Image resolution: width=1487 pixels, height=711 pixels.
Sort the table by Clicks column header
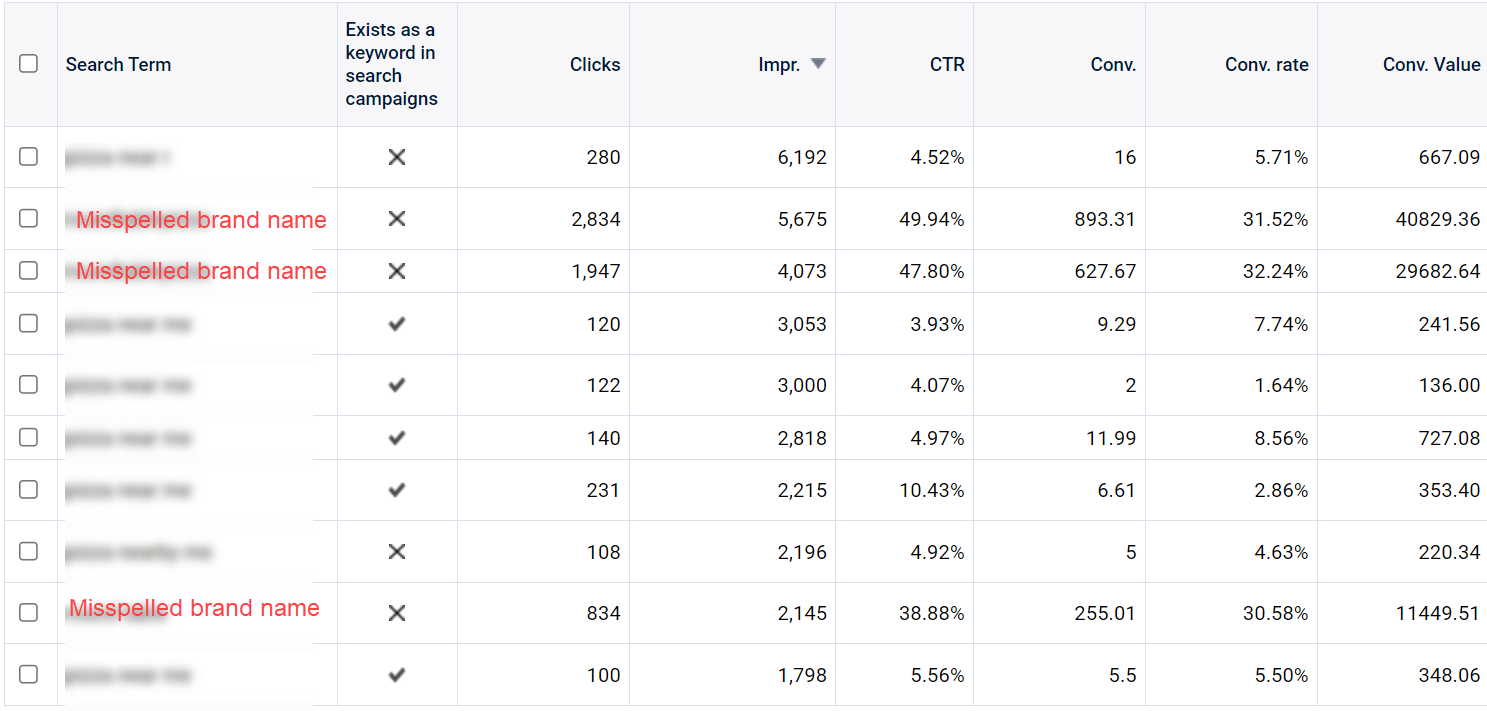[x=595, y=65]
